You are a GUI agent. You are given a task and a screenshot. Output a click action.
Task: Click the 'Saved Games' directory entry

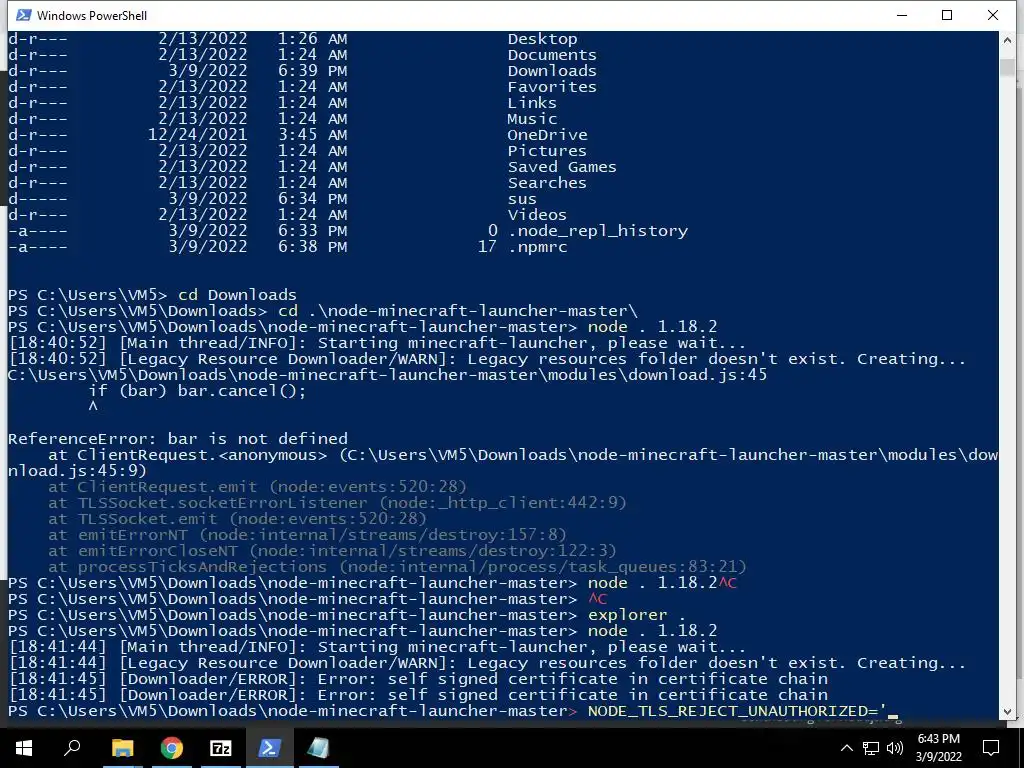point(562,167)
